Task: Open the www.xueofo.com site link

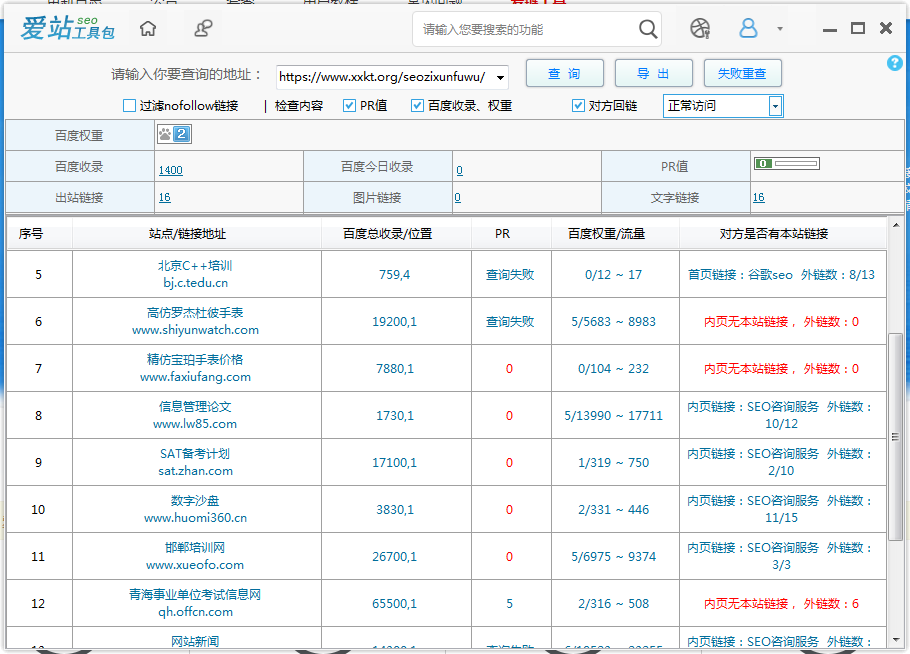Action: click(x=195, y=565)
